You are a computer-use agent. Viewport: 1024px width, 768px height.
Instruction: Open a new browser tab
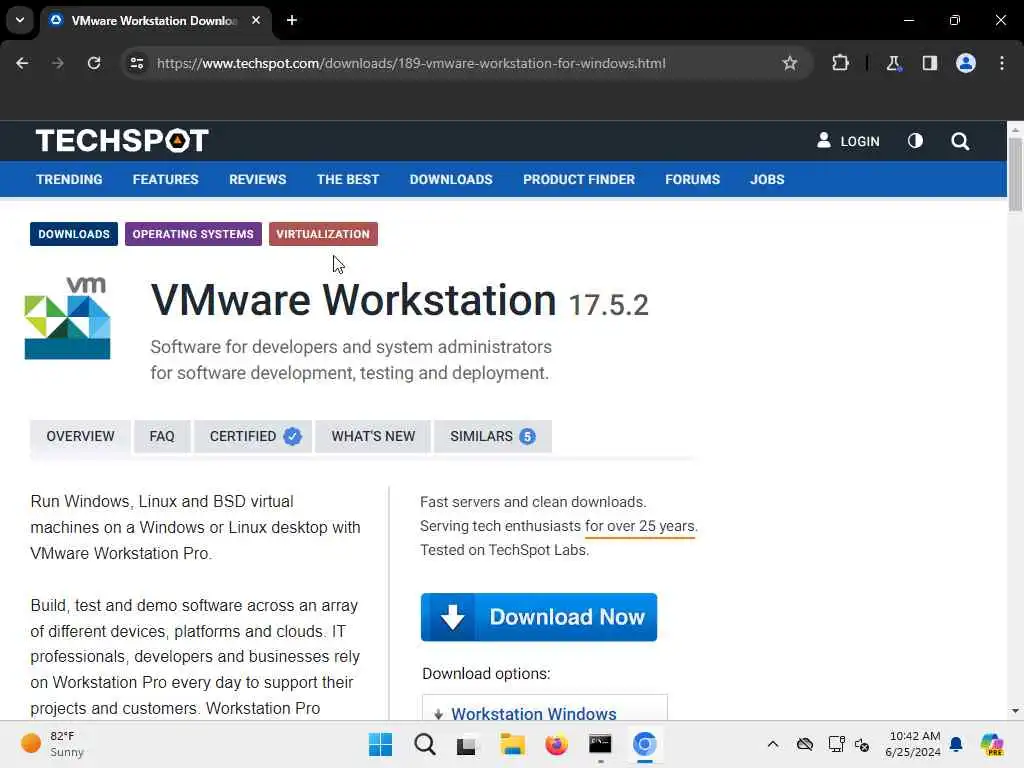[292, 20]
